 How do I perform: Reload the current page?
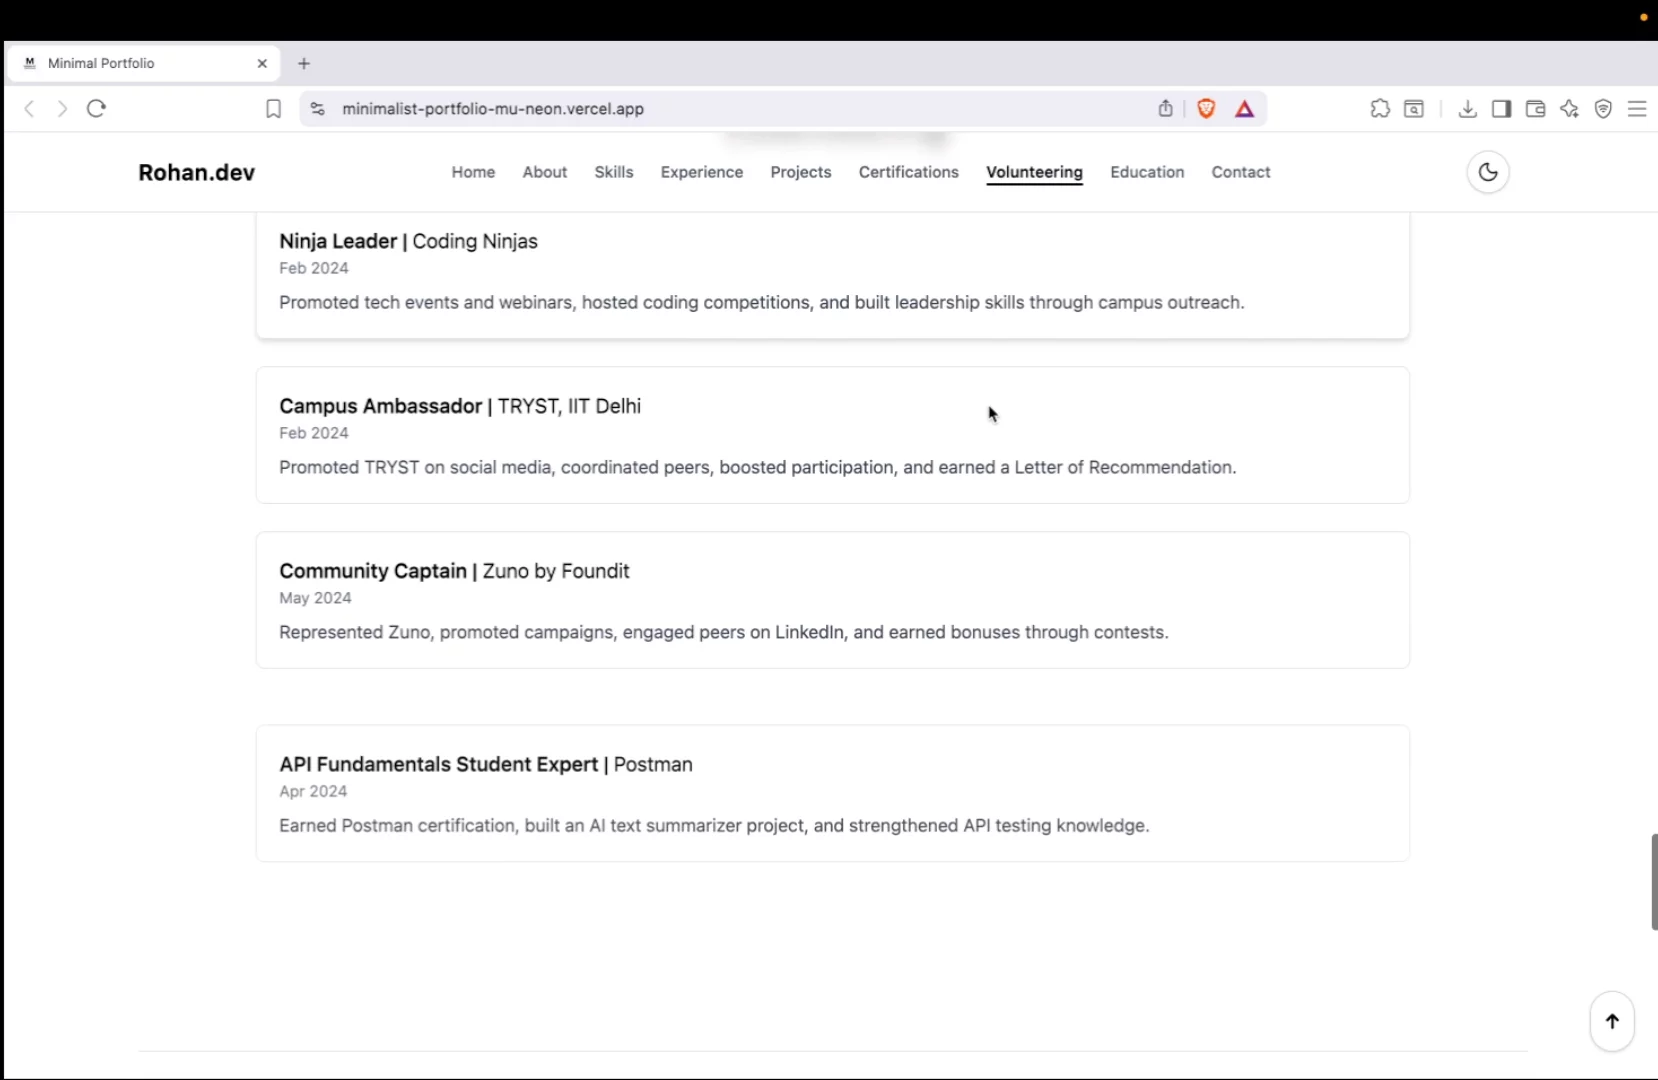(96, 109)
